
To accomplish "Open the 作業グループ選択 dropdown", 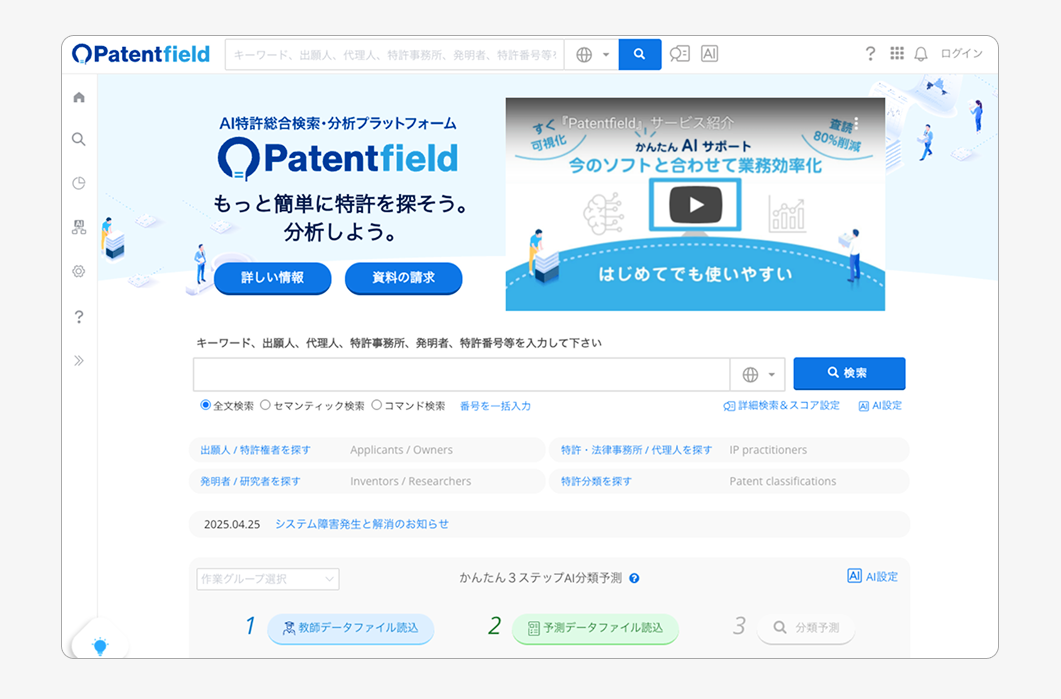I will pos(268,579).
